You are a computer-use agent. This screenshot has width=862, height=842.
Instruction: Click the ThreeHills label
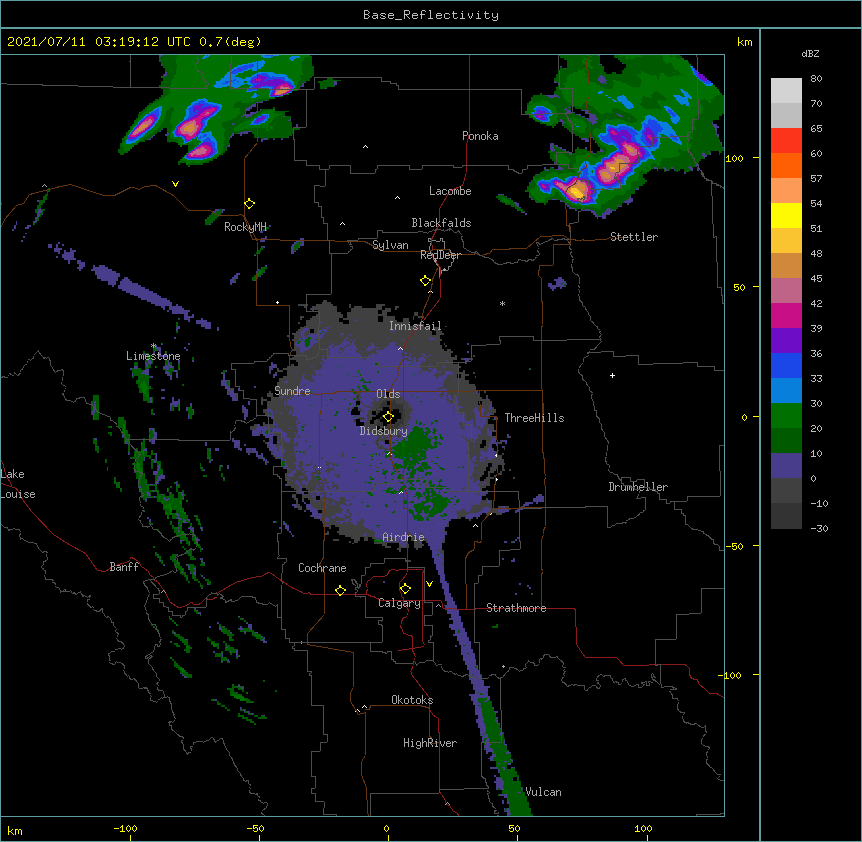(x=534, y=418)
